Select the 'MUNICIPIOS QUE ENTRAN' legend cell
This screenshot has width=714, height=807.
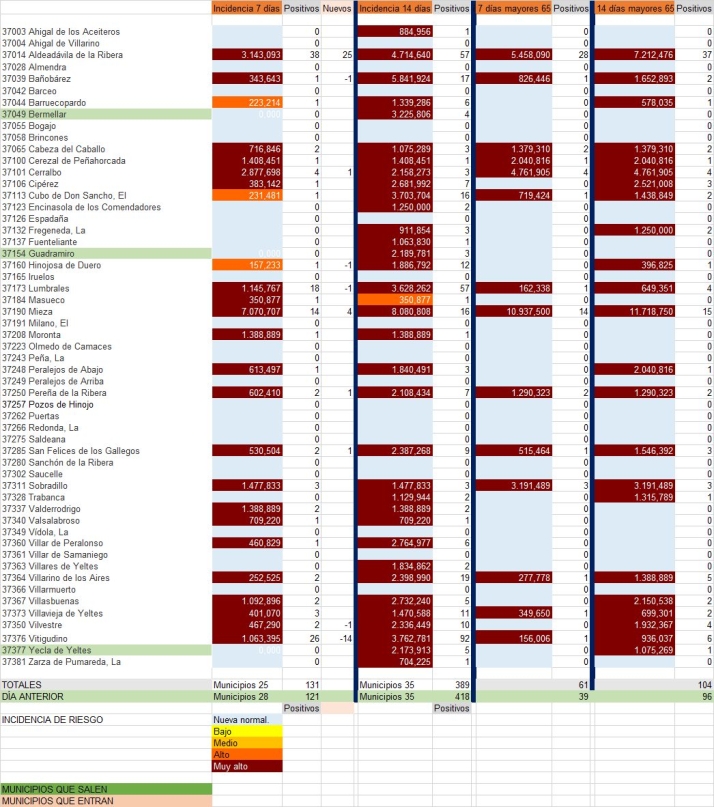click(106, 801)
